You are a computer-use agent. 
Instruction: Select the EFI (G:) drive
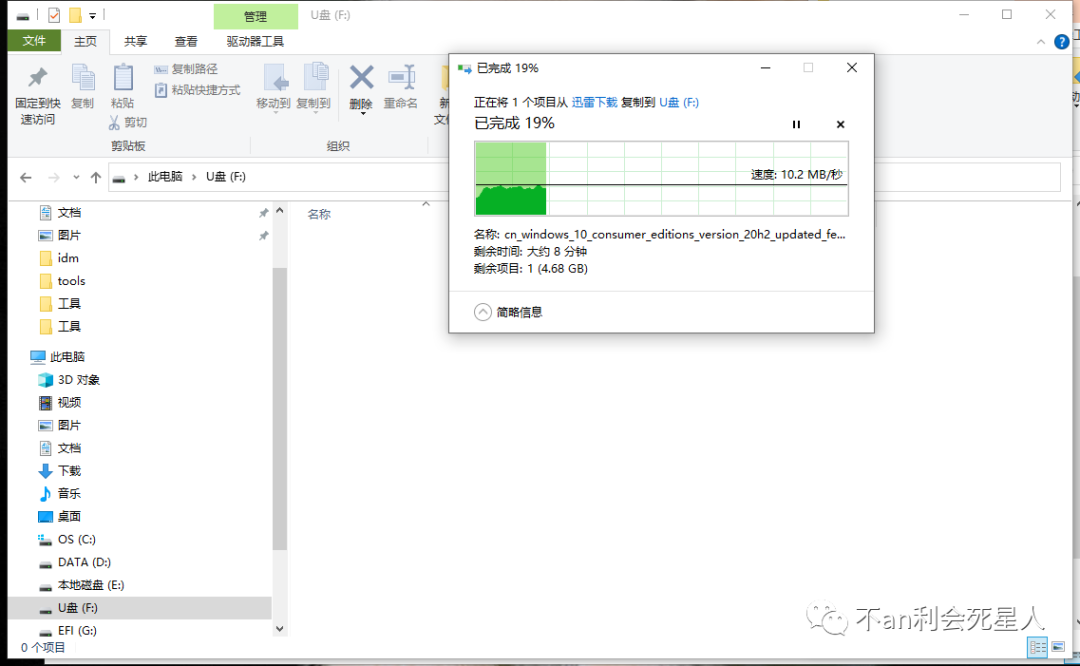(77, 631)
